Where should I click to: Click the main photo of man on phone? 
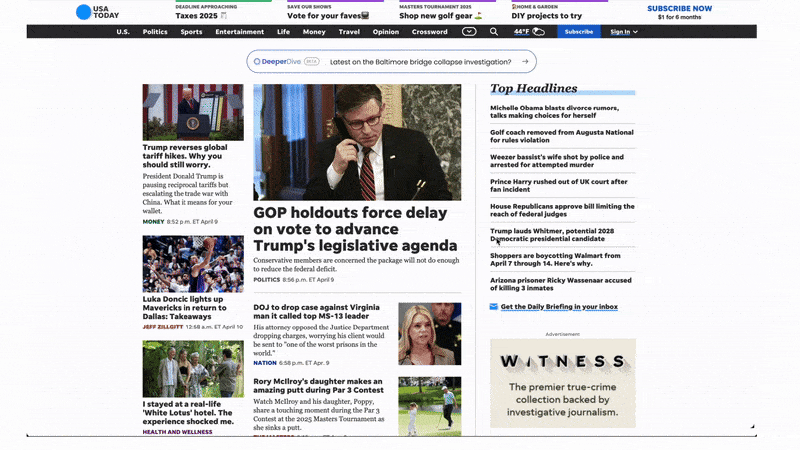(357, 142)
